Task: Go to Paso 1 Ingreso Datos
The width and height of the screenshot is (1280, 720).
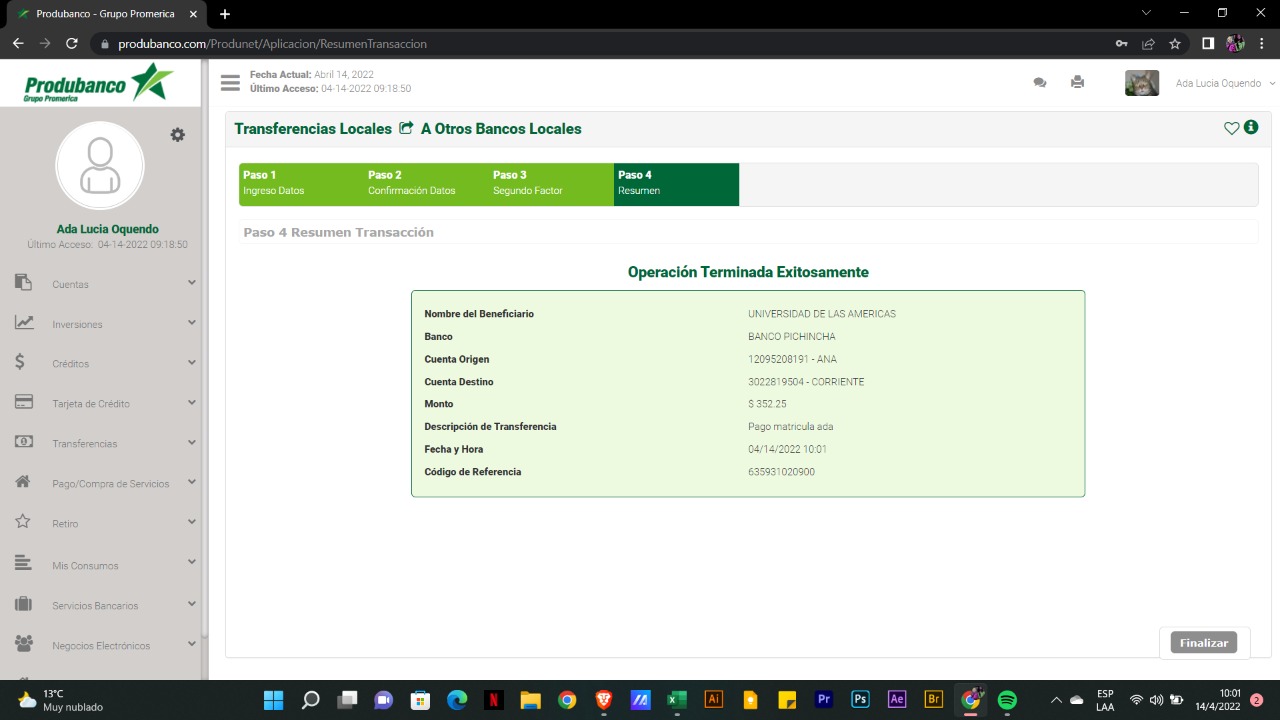Action: tap(301, 183)
